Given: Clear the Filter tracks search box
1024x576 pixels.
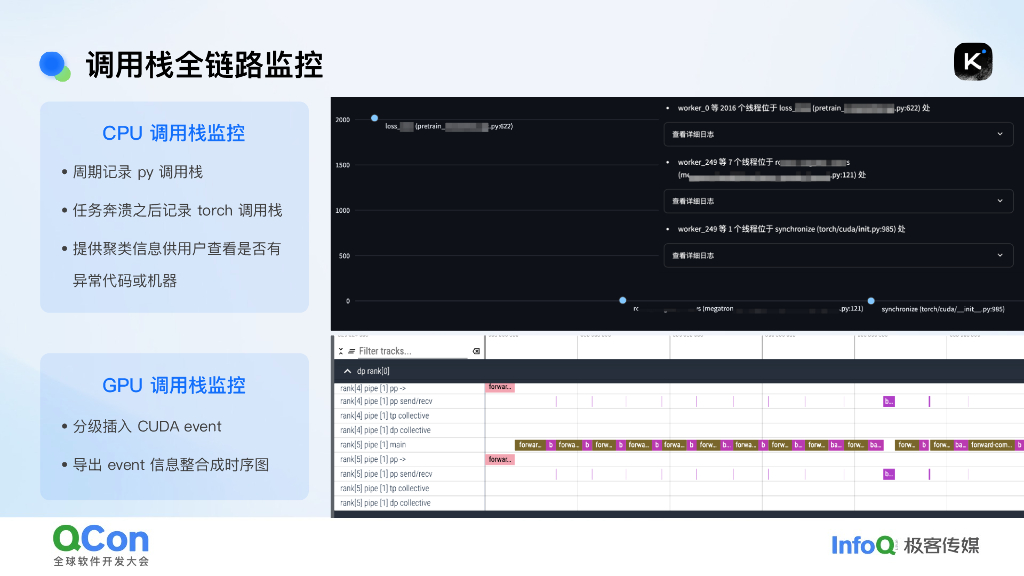Looking at the screenshot, I should [x=477, y=351].
